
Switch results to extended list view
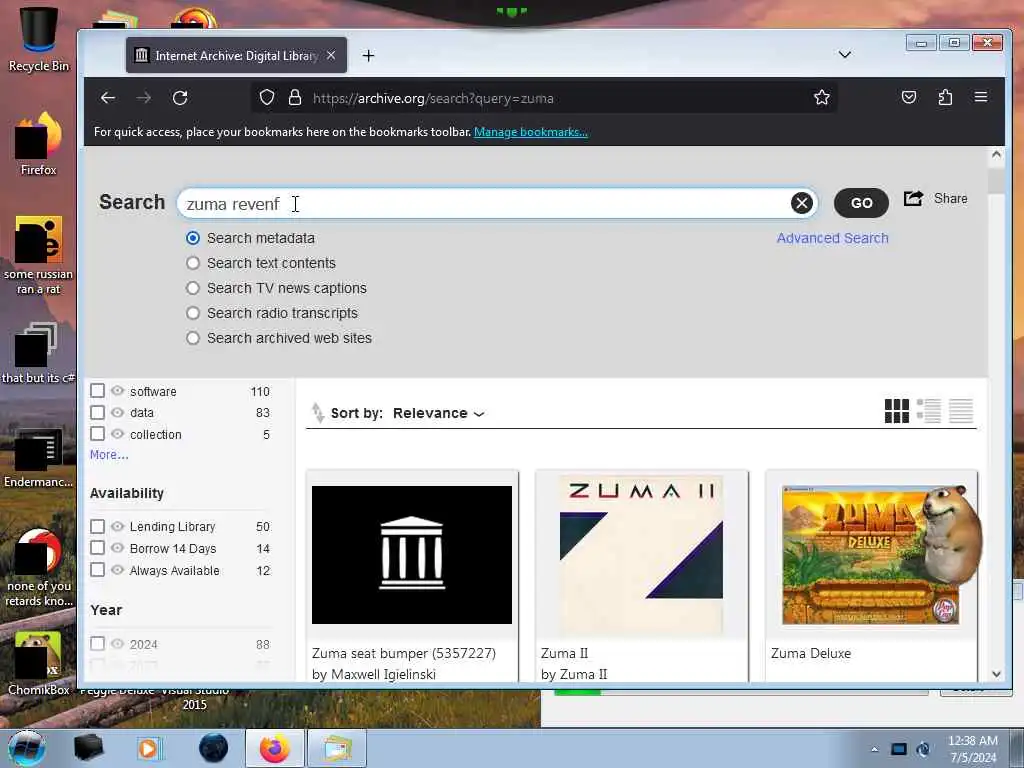929,411
